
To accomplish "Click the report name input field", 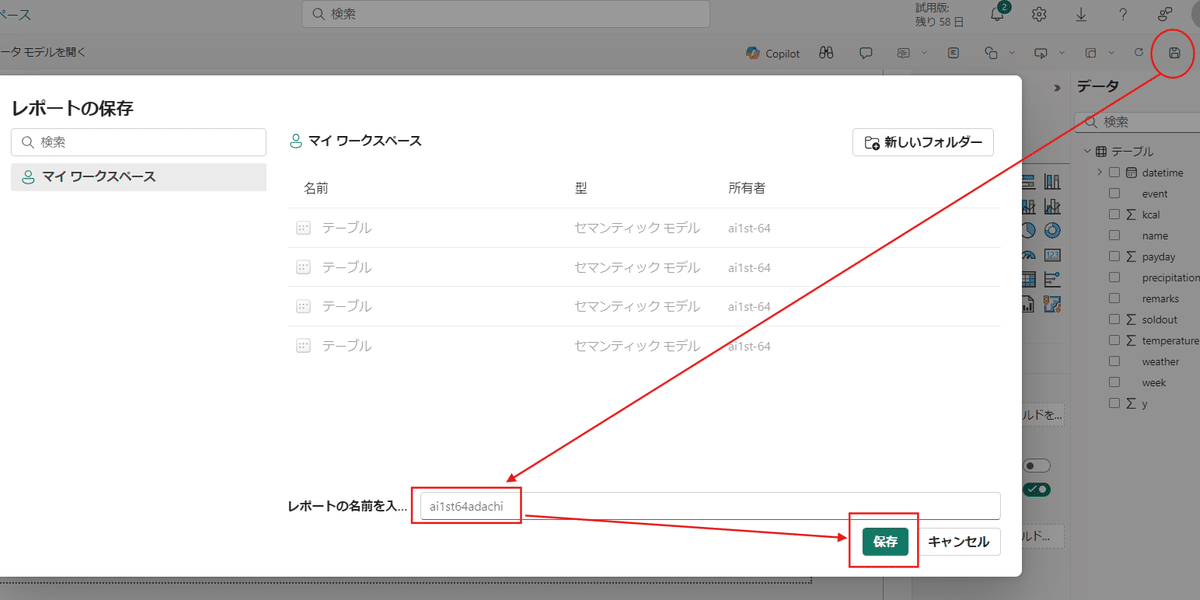I will click(710, 506).
